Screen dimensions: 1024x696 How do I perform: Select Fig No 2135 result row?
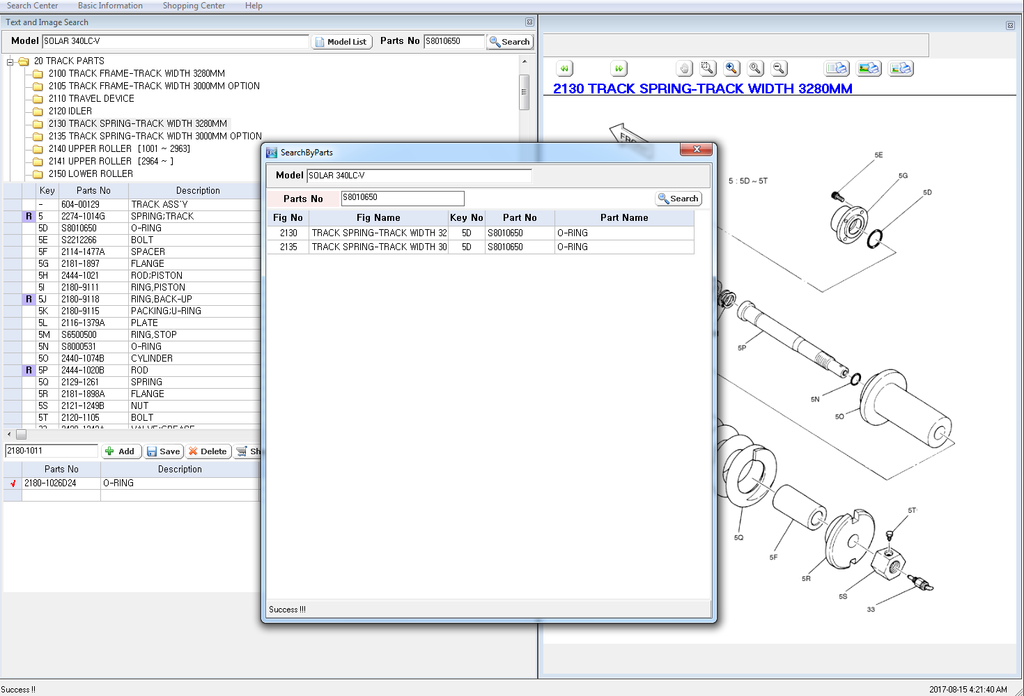(481, 247)
